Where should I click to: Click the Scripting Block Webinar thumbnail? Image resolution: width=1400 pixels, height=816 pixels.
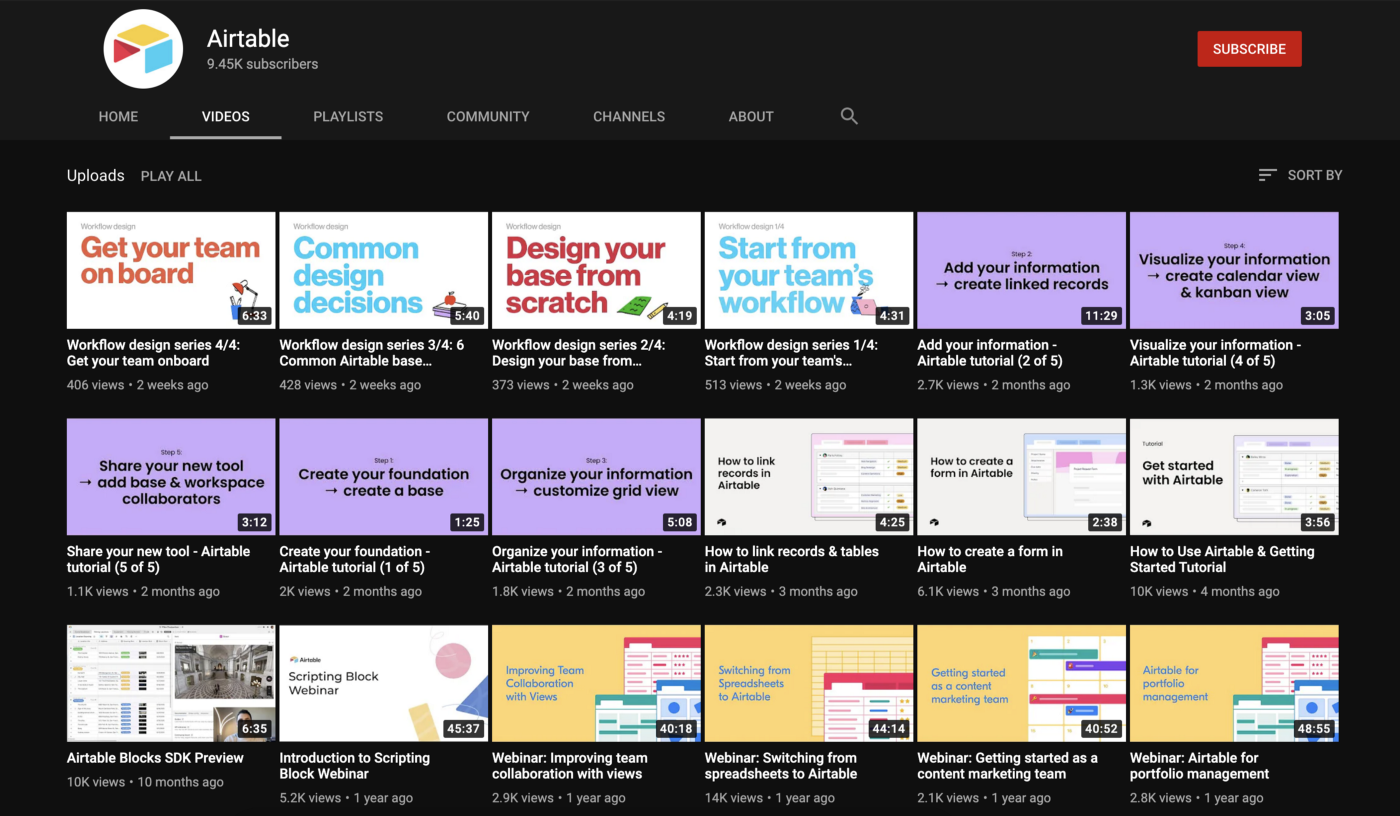[x=383, y=683]
